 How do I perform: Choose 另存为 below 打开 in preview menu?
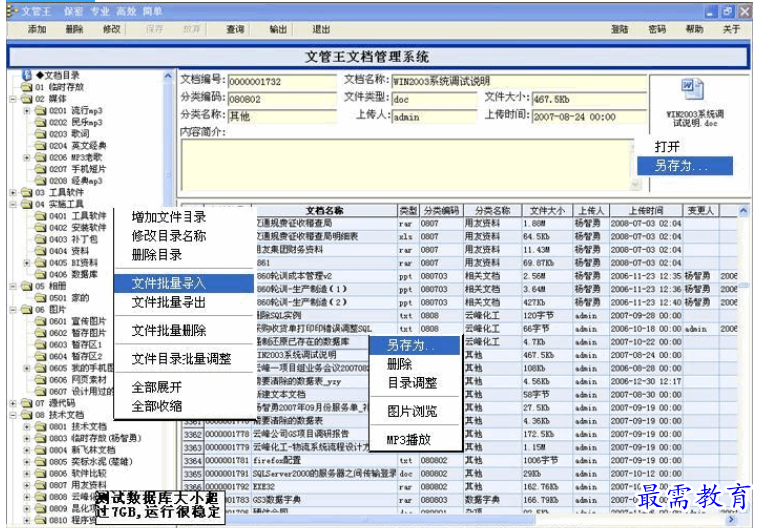click(x=685, y=166)
